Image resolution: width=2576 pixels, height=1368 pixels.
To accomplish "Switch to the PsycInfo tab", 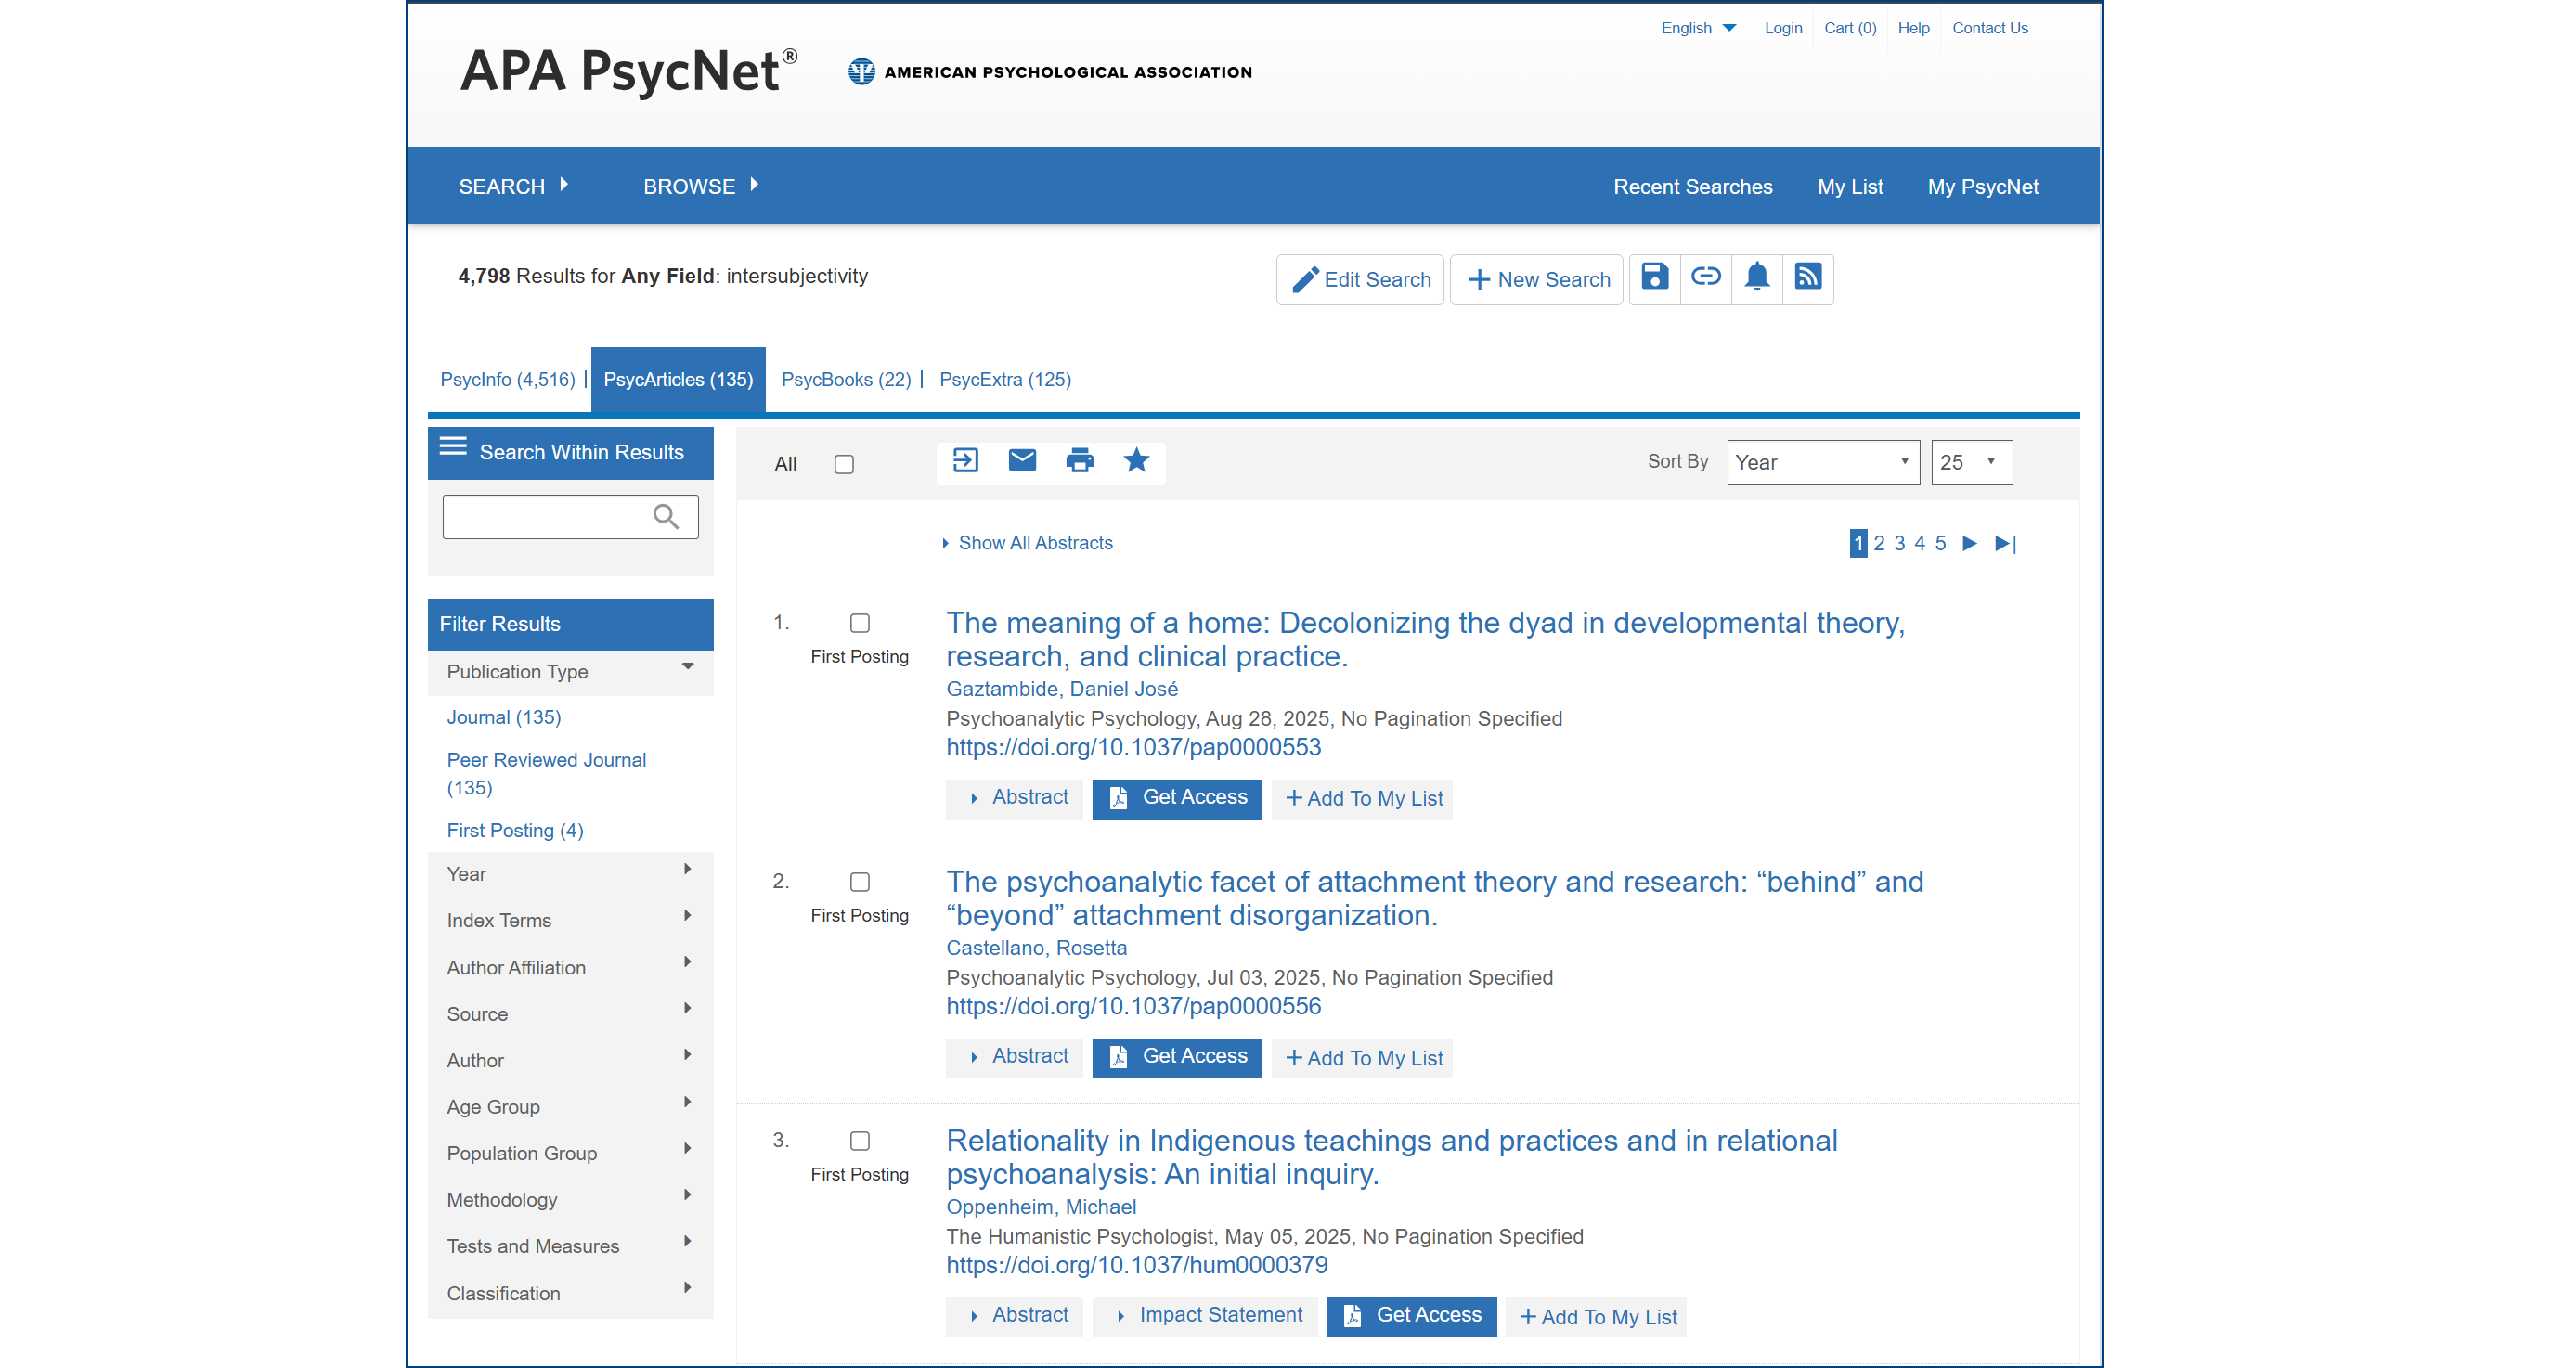I will 508,379.
